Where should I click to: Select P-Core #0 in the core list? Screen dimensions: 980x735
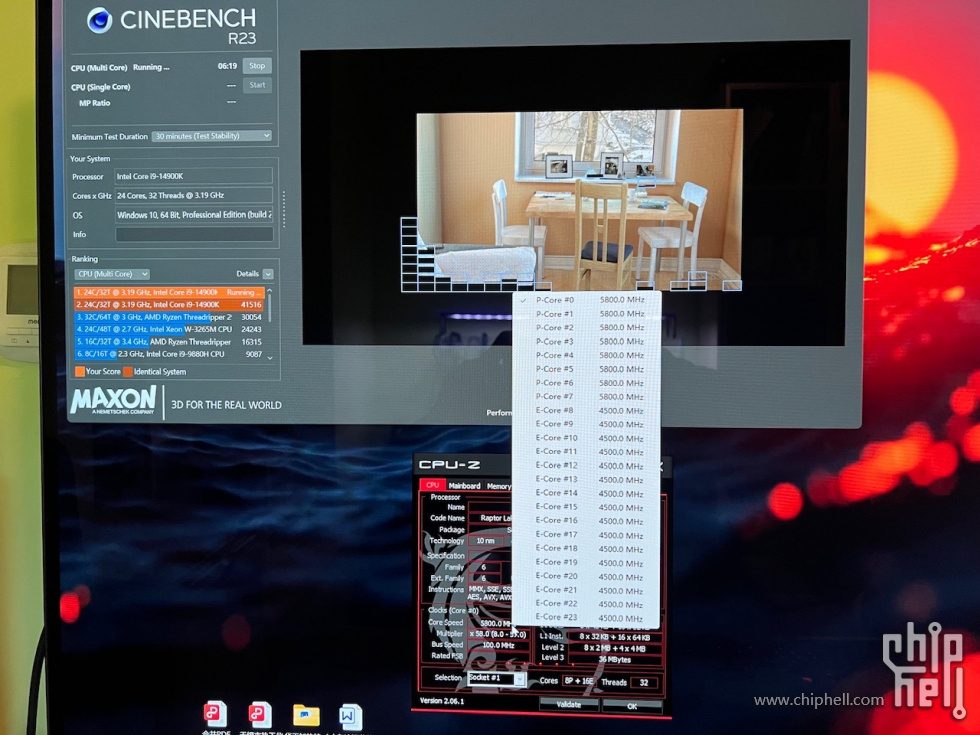pyautogui.click(x=586, y=300)
